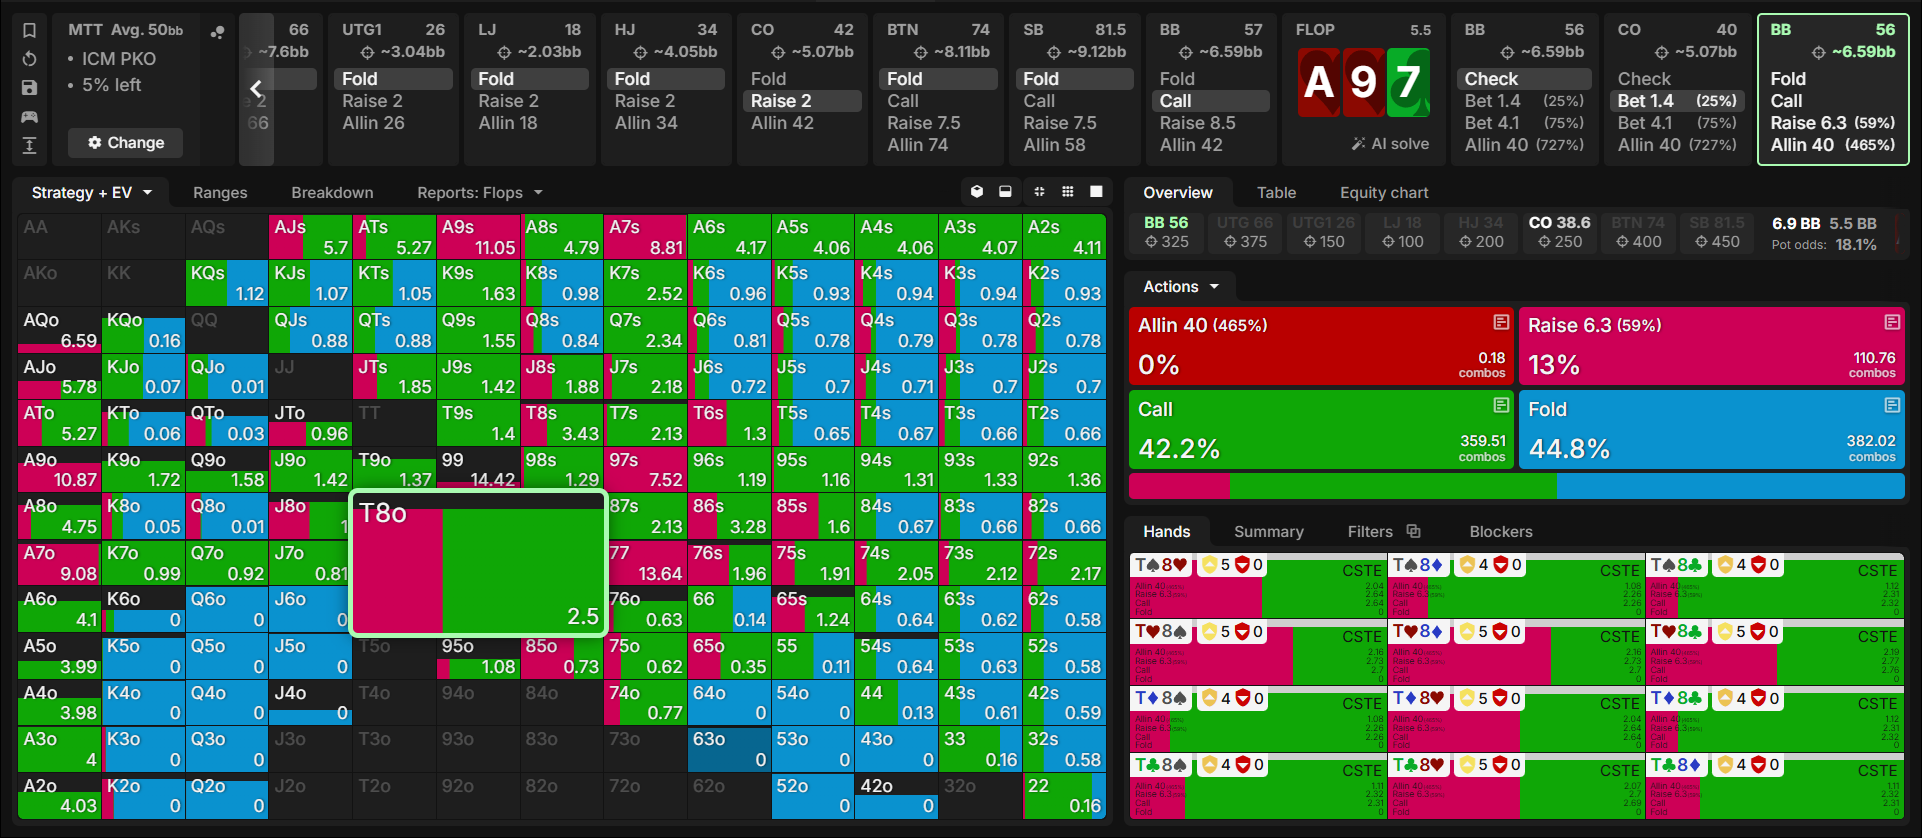Click the cube icon above the hand matrix
The width and height of the screenshot is (1922, 838).
[x=977, y=192]
